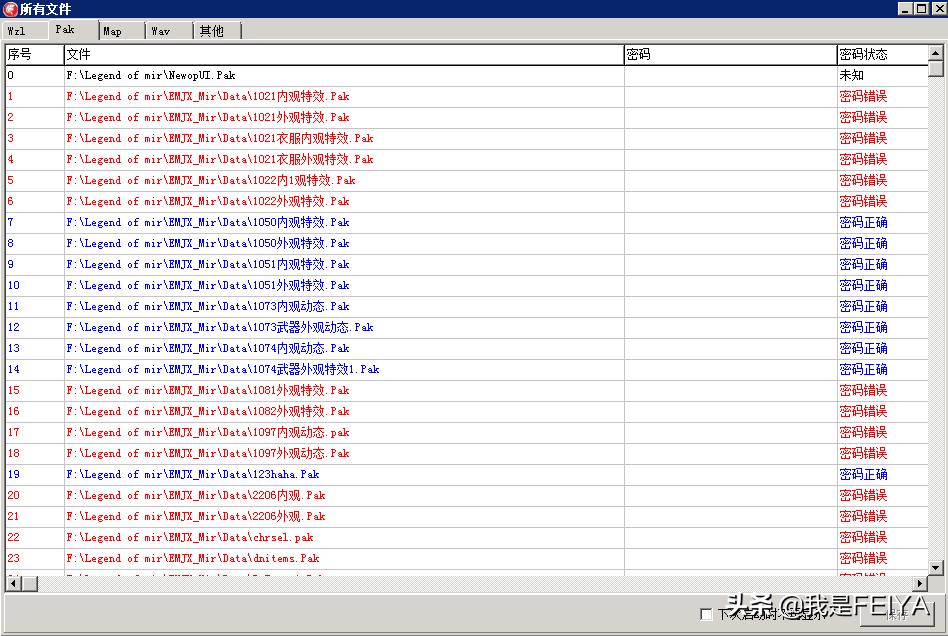Switch to the Wzl tab
The height and width of the screenshot is (636, 948).
22,31
